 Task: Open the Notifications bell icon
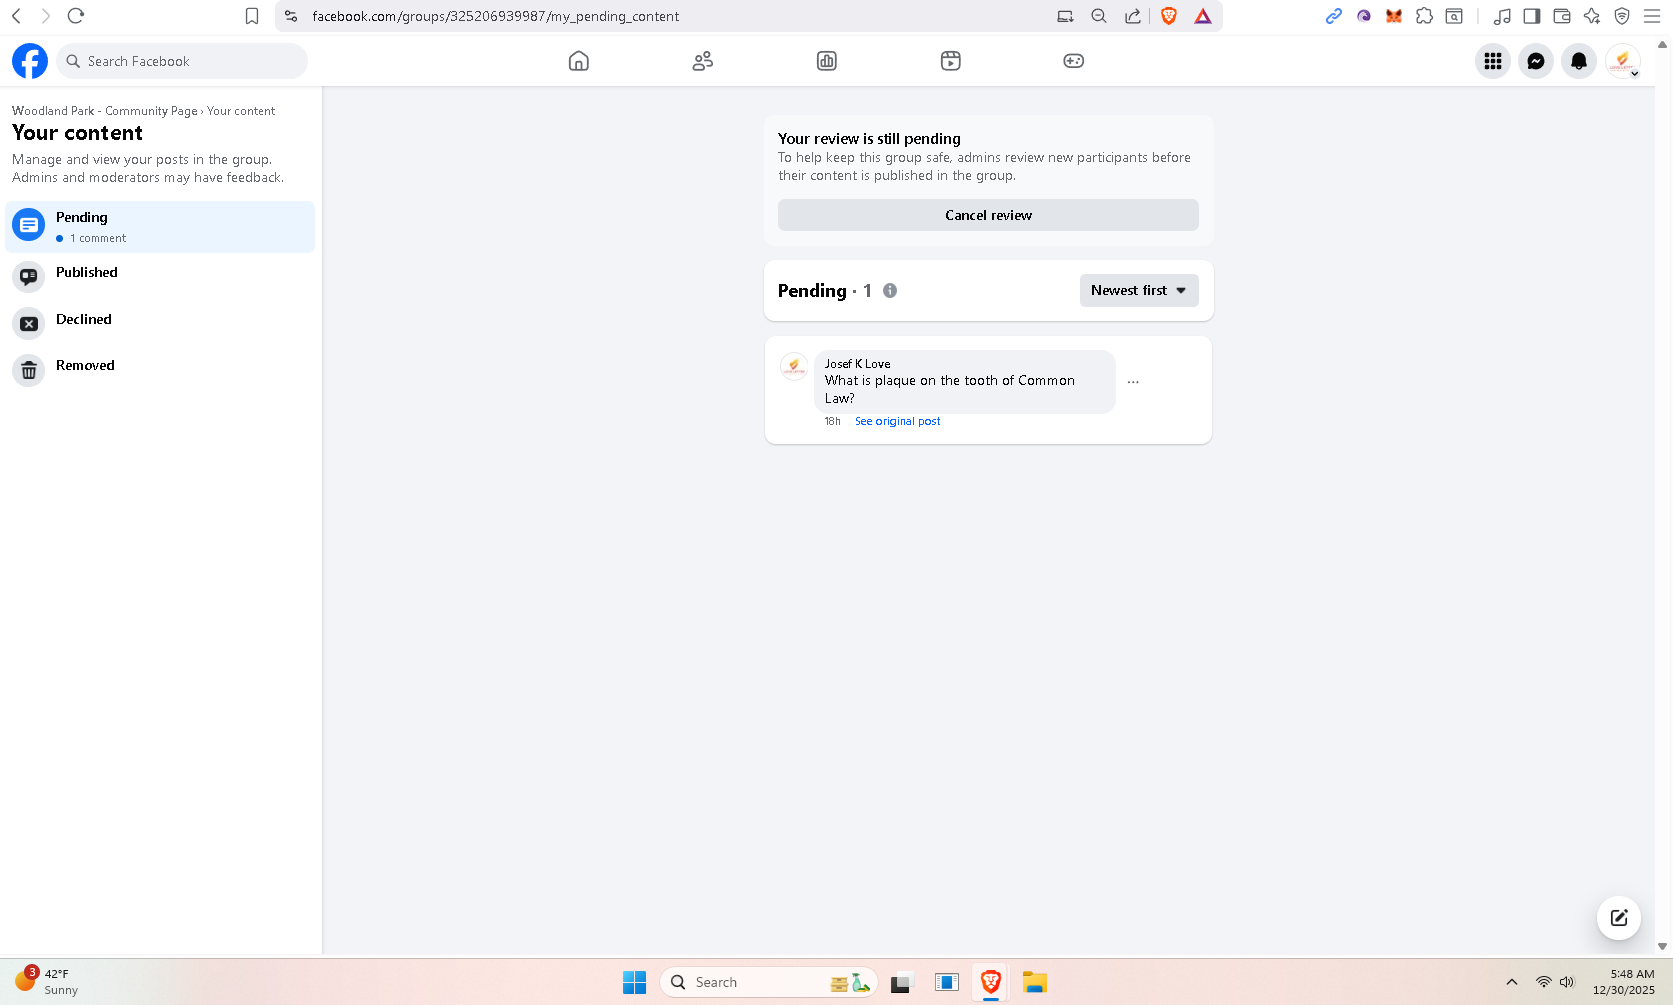coord(1578,61)
